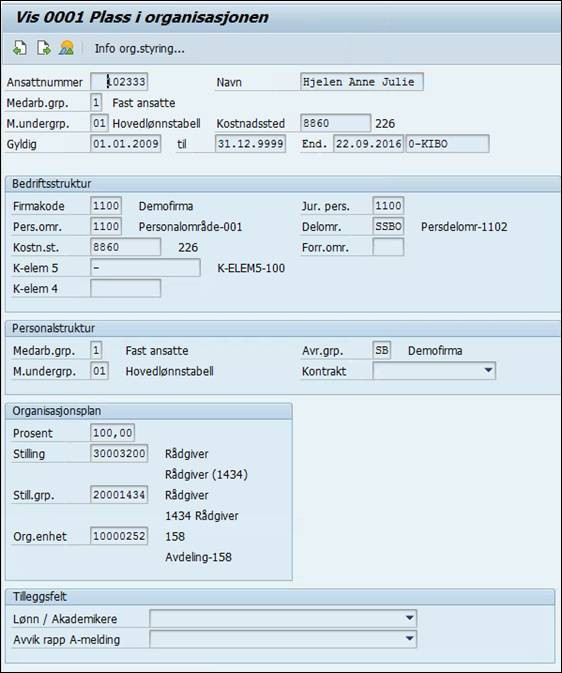Click the Org.enhet field 10000252
562x673 pixels.
[x=119, y=536]
